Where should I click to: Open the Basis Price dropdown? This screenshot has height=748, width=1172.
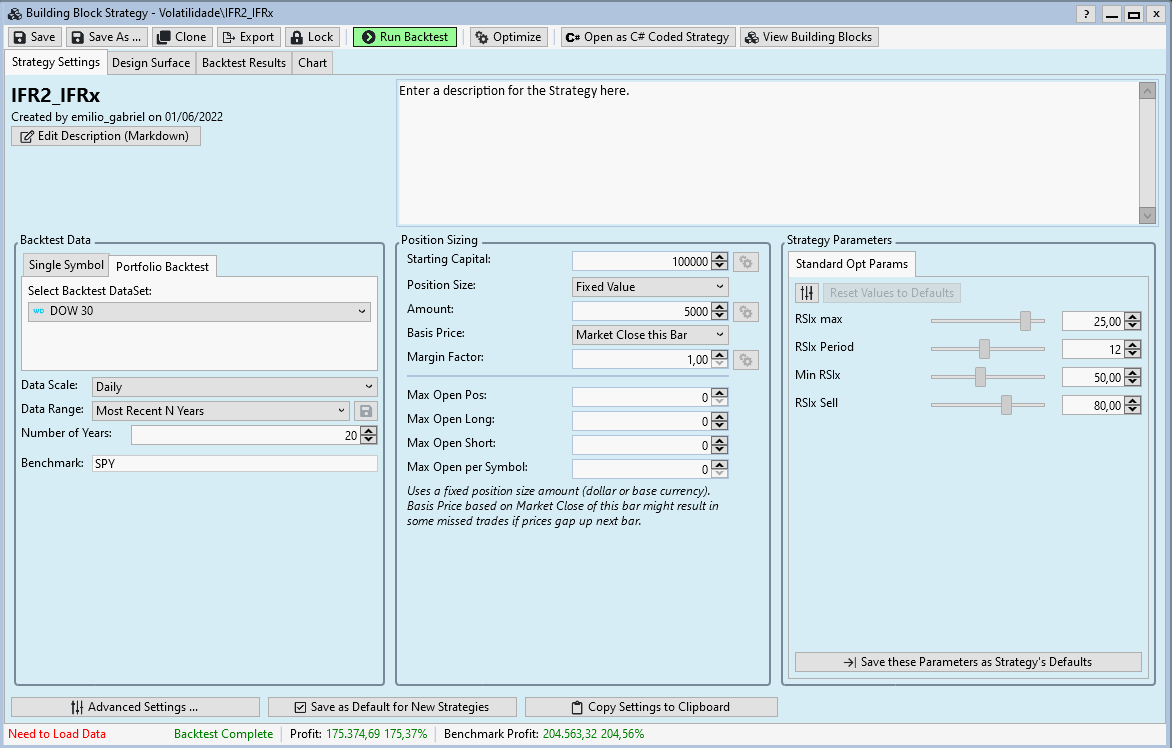(x=650, y=335)
